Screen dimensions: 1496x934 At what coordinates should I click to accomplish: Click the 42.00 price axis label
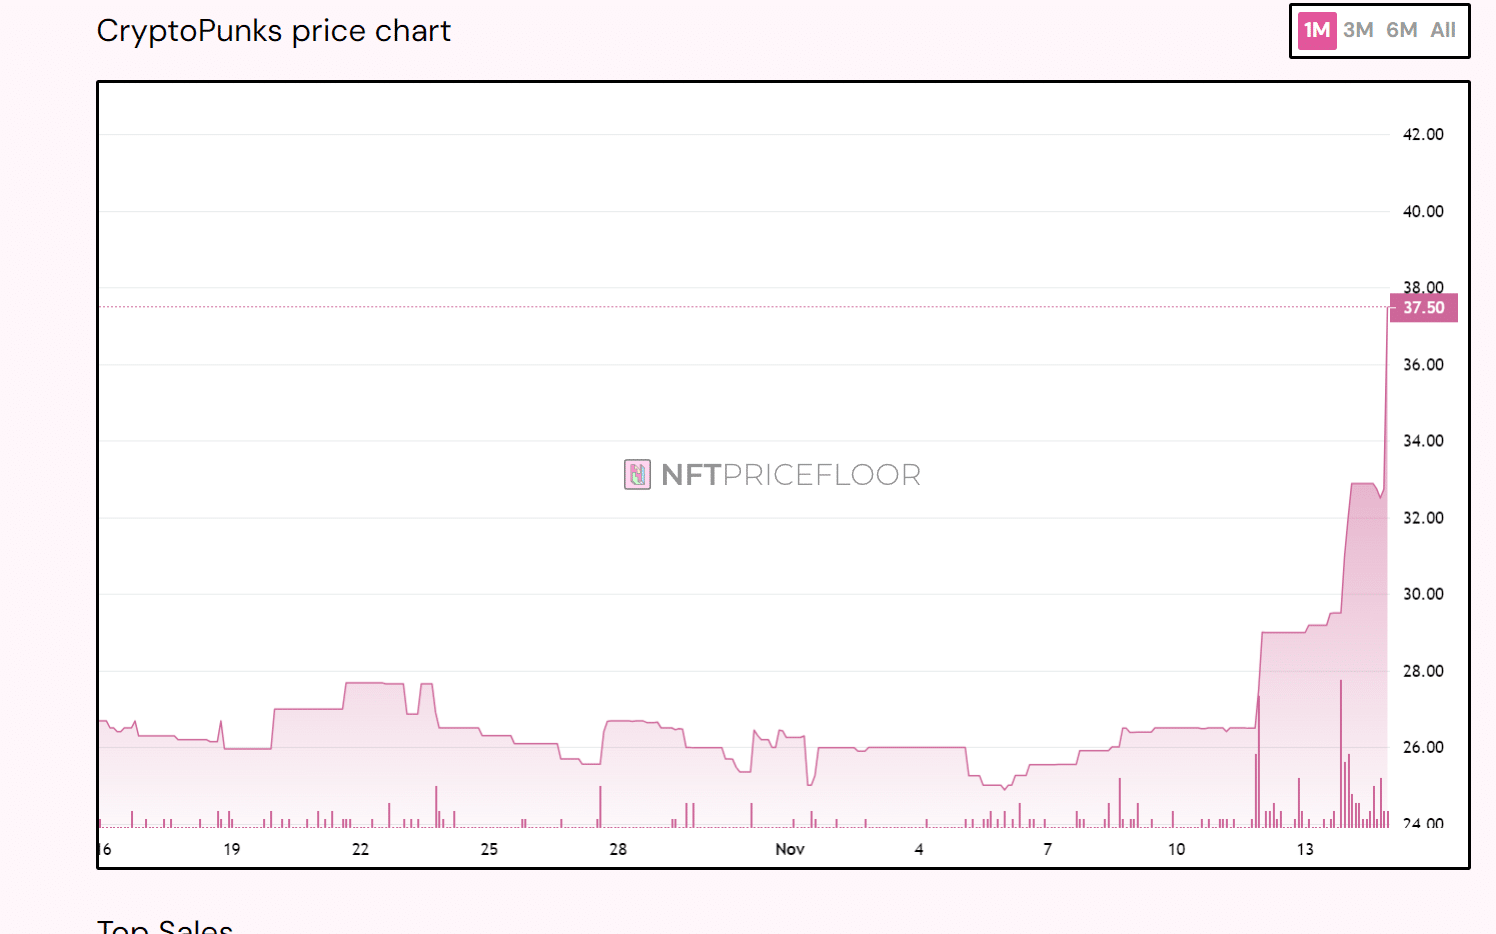pos(1423,134)
